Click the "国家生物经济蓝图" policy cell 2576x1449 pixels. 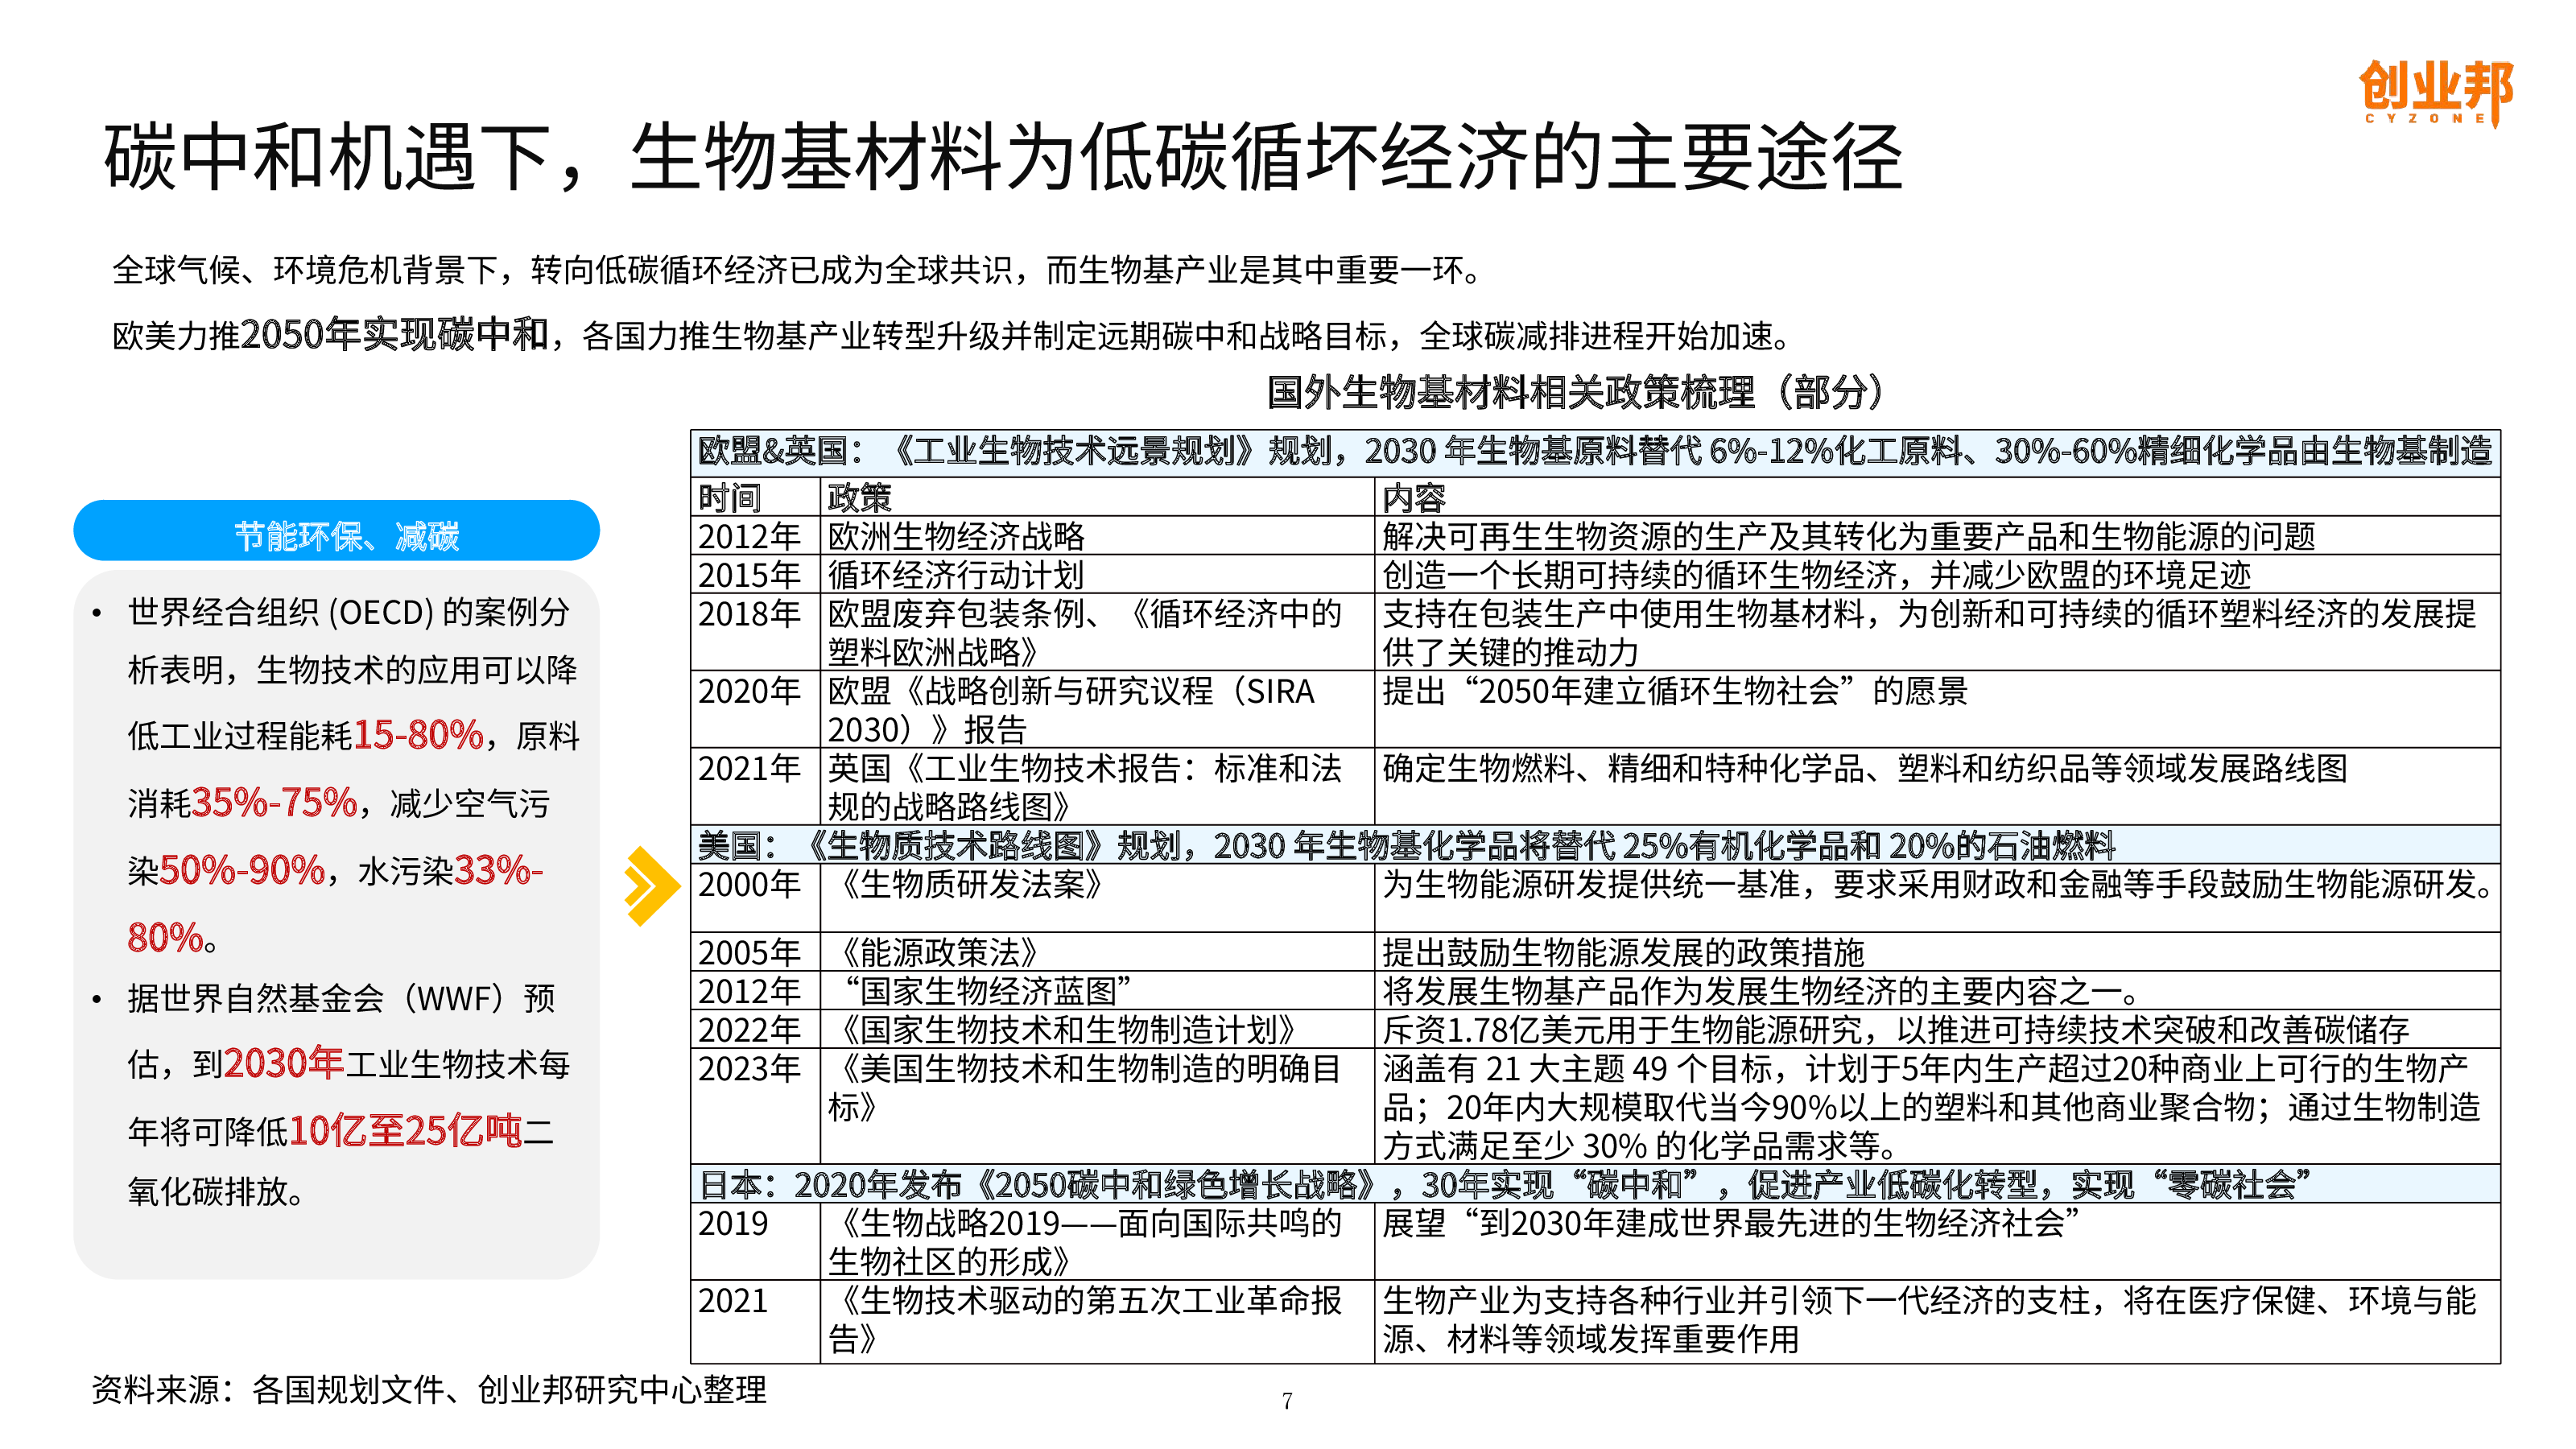[1097, 991]
